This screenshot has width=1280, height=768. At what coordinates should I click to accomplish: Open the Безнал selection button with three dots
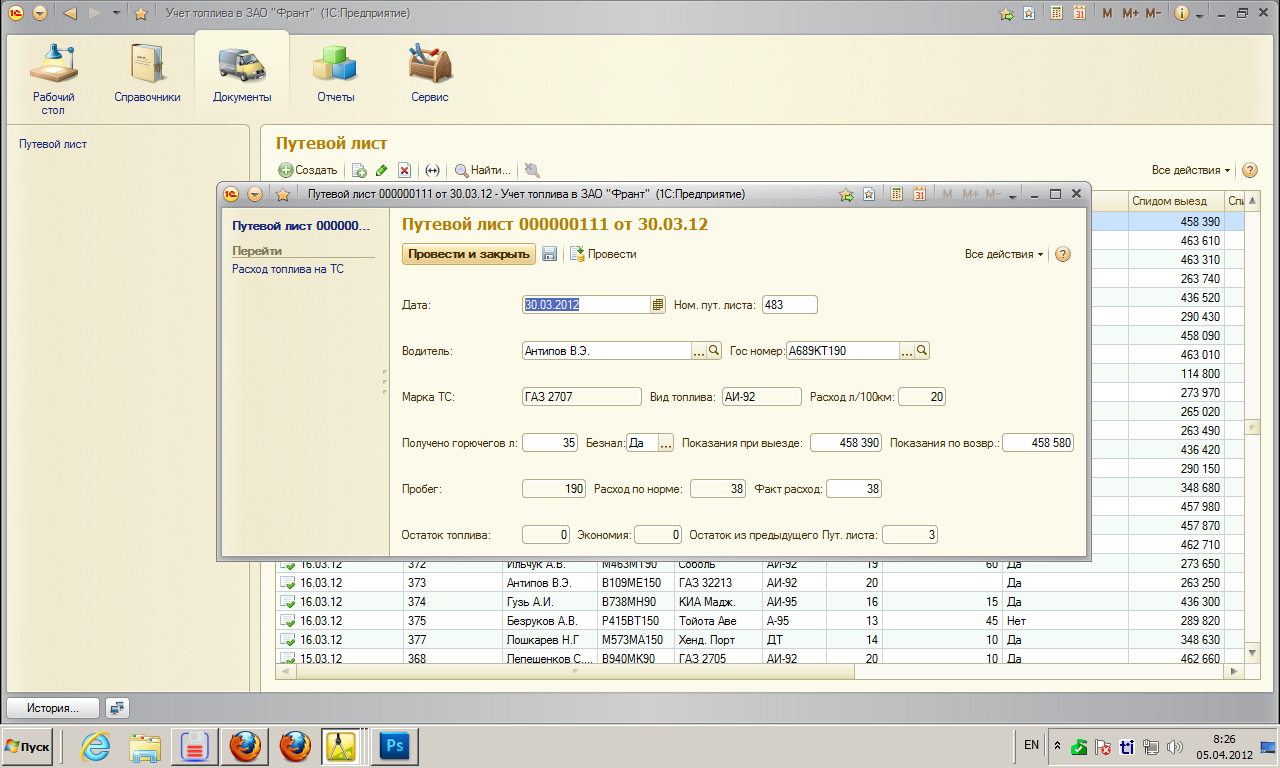666,443
